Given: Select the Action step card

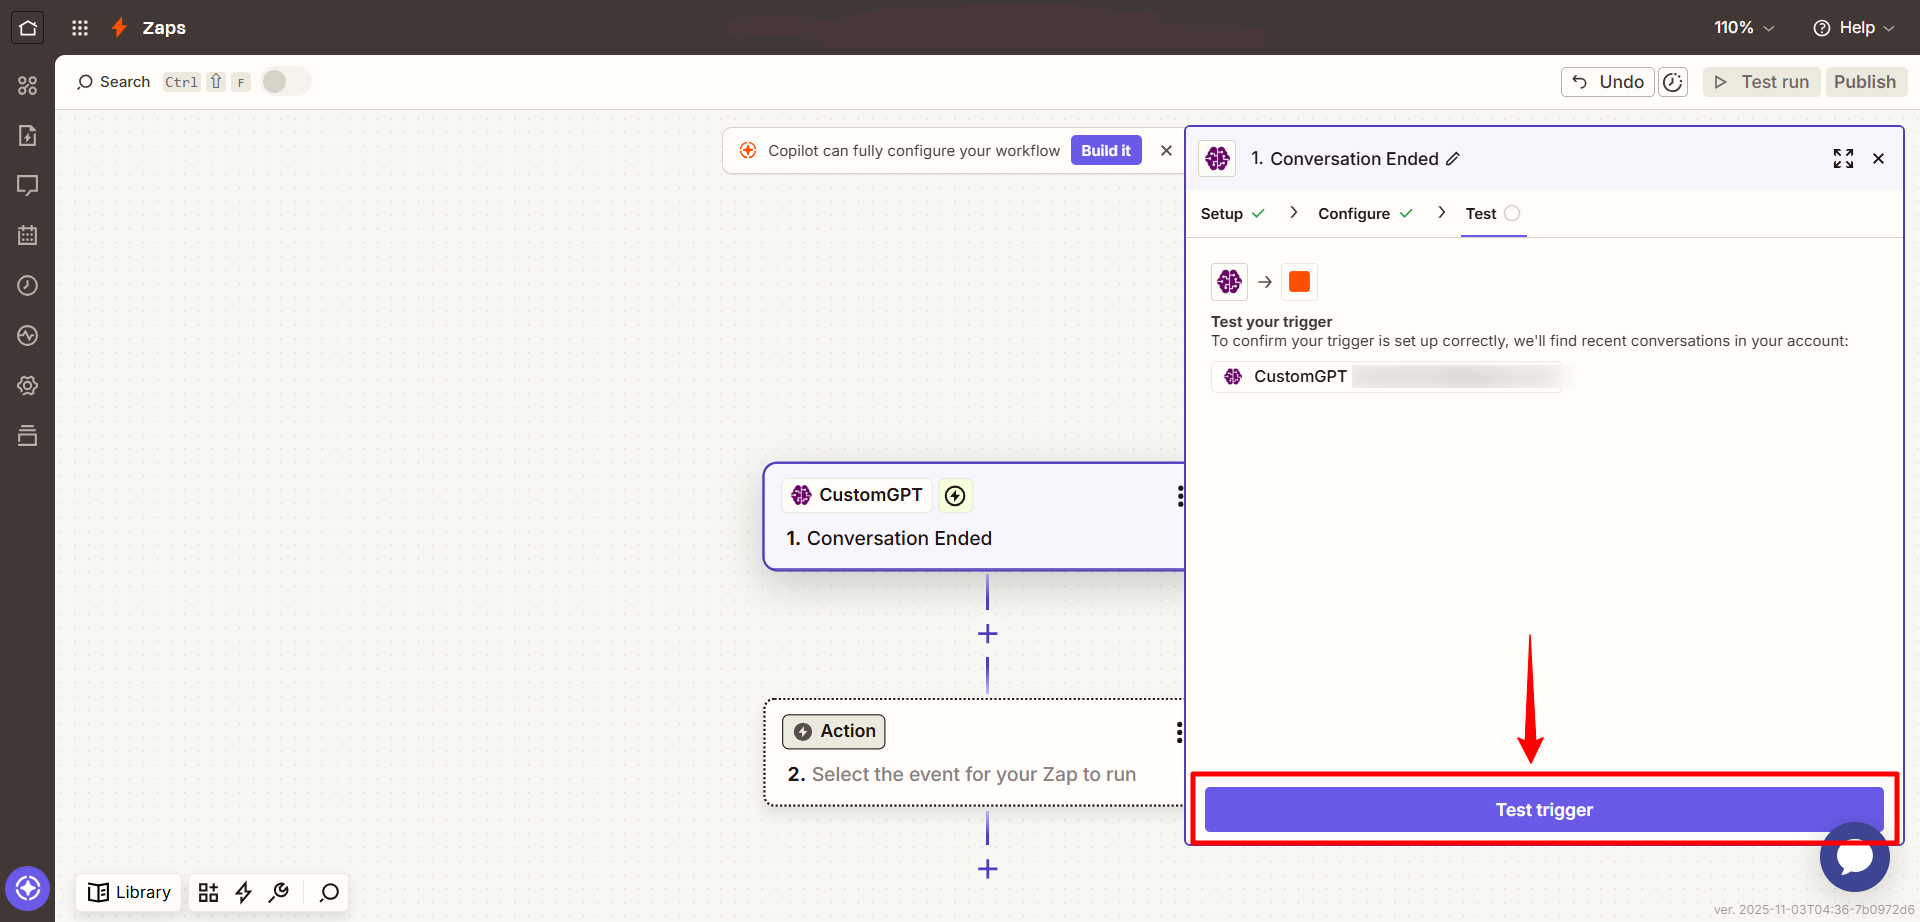Looking at the screenshot, I should [x=974, y=753].
